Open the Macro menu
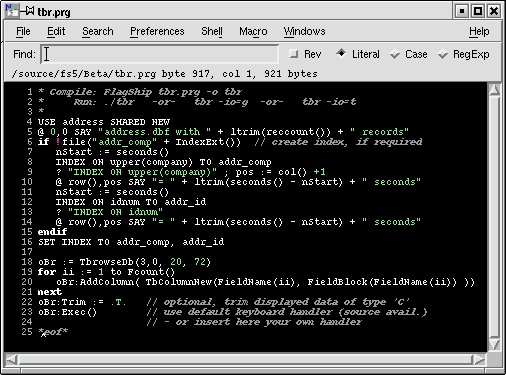The width and height of the screenshot is (506, 375). pos(253,31)
